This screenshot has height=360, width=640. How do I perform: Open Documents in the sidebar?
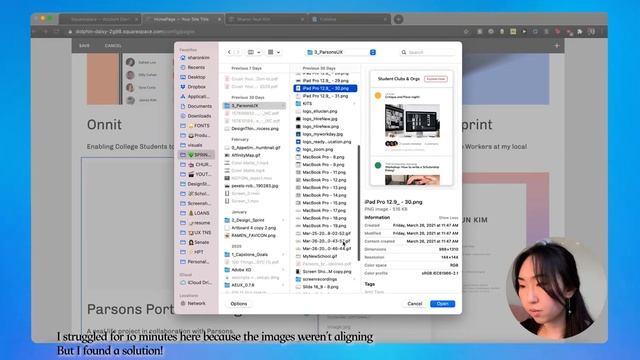pyautogui.click(x=197, y=106)
